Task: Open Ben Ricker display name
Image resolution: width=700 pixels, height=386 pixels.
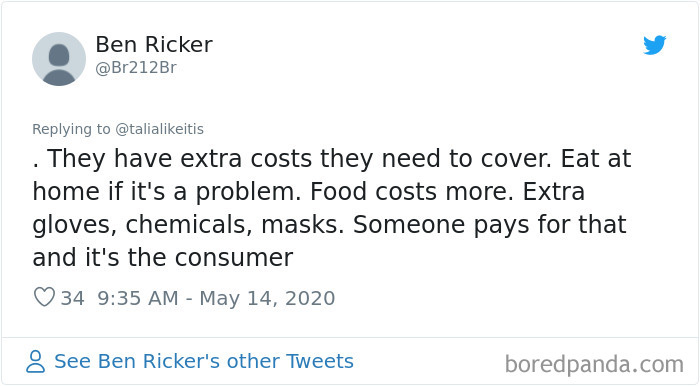Action: 154,44
